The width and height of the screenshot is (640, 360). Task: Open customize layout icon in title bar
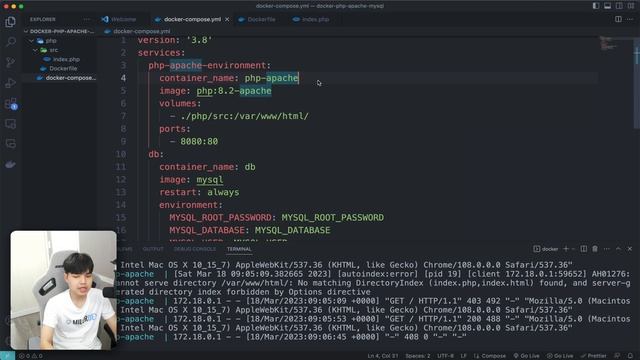coord(631,6)
